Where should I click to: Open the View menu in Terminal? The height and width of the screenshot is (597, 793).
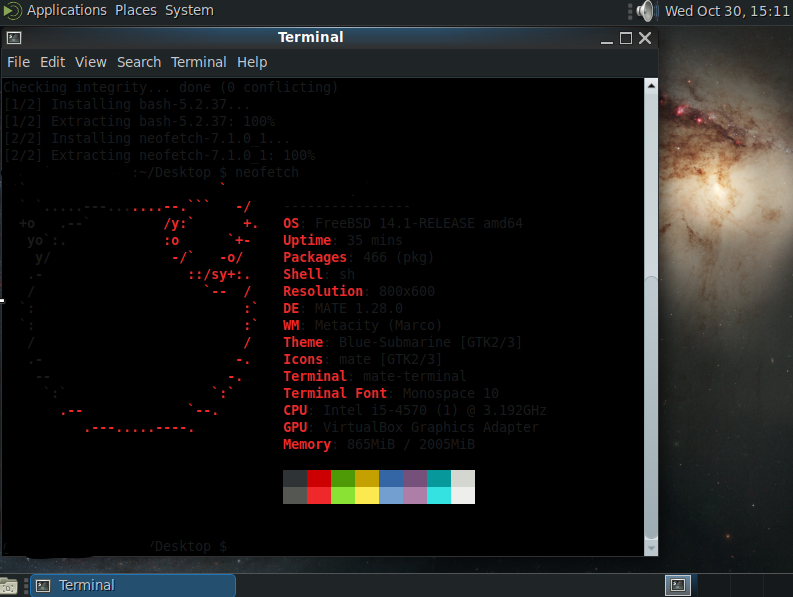click(91, 62)
